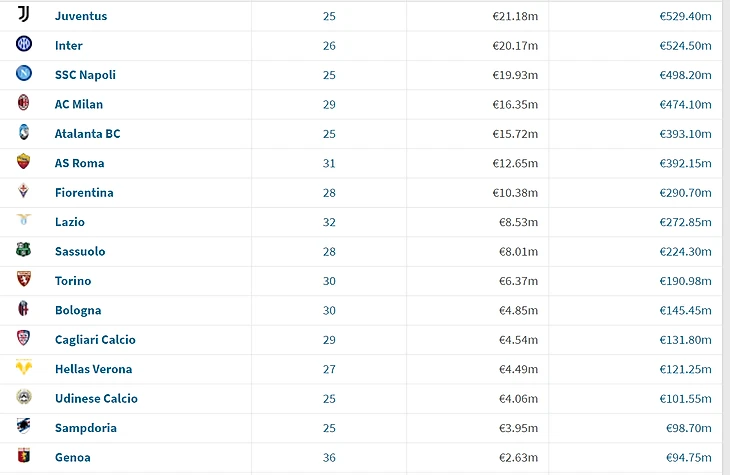Click the AS Roma crest icon
The width and height of the screenshot is (730, 475).
[24, 162]
